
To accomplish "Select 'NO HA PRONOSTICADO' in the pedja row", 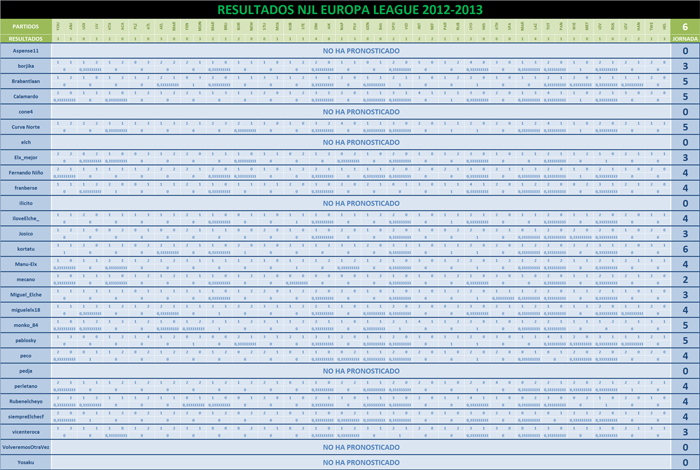I will (x=361, y=371).
